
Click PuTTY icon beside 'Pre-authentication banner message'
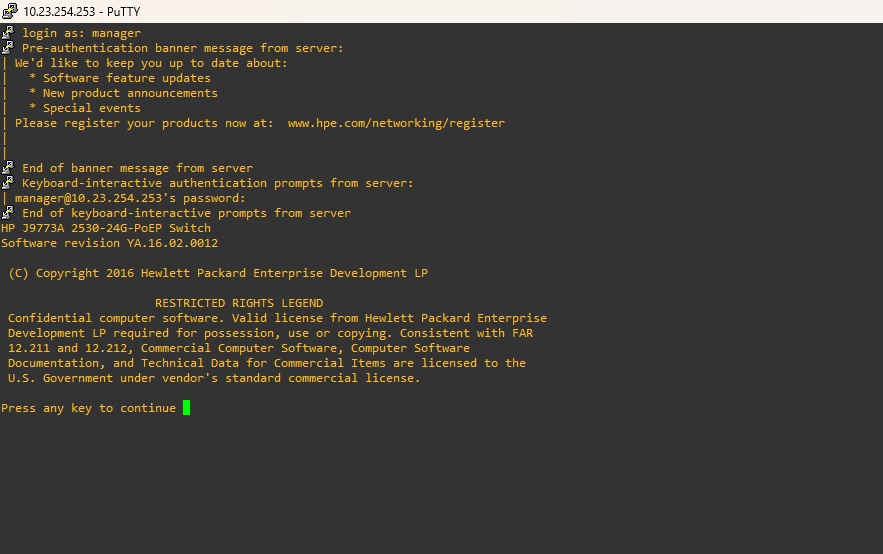[x=8, y=47]
